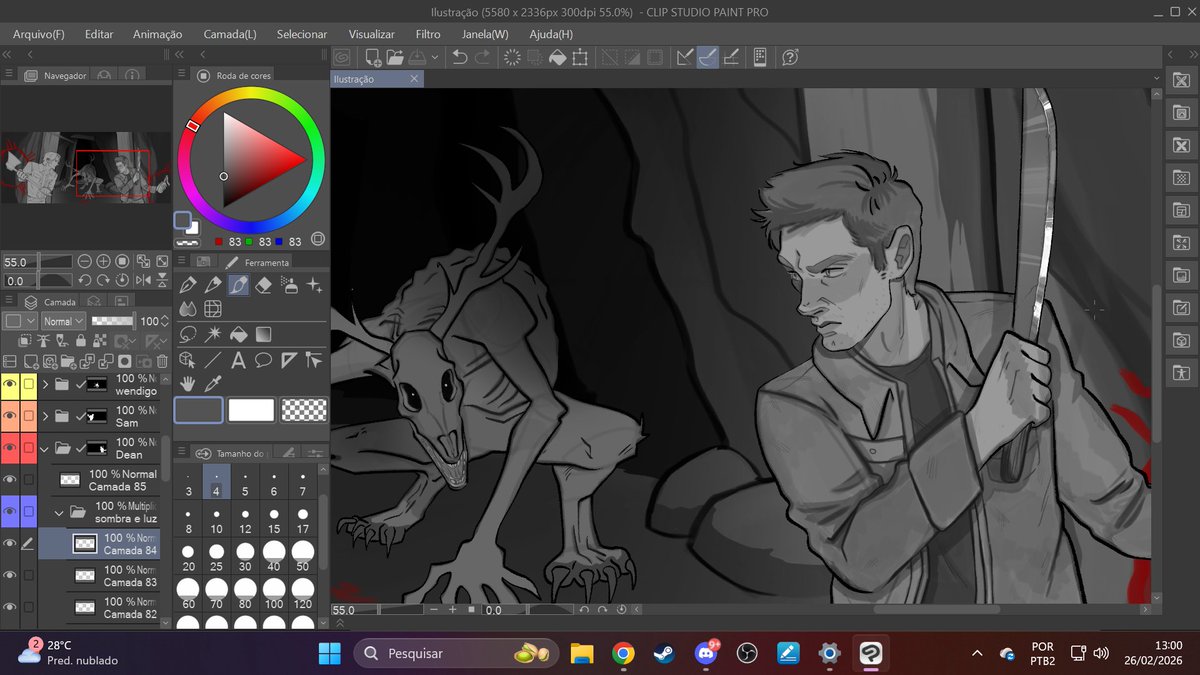Collapse the Dean layer folder

tap(45, 448)
